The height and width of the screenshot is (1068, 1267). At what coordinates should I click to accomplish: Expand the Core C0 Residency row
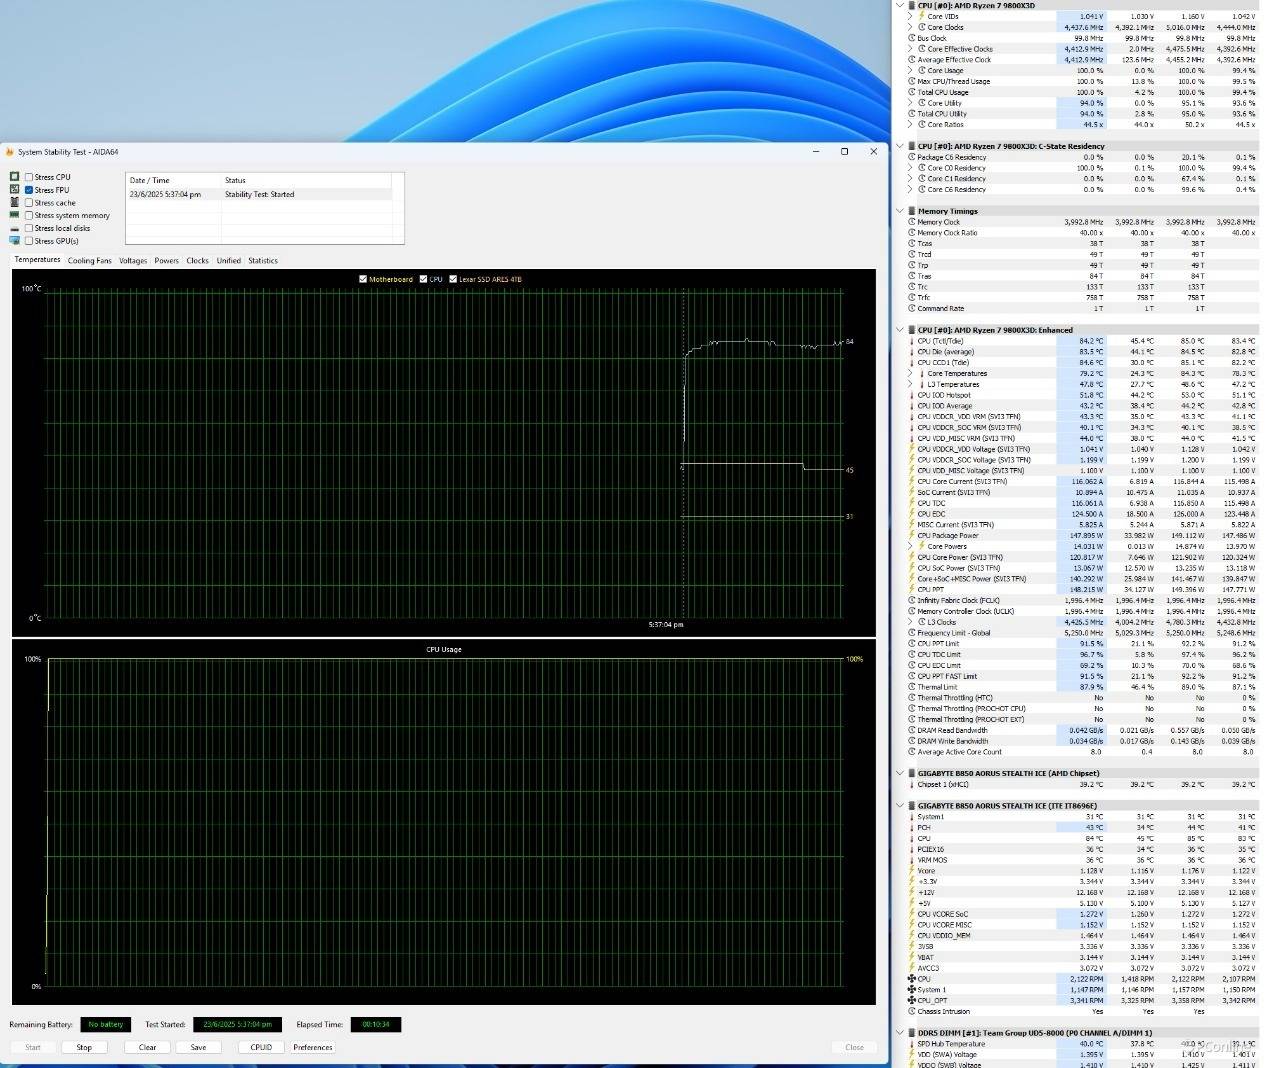click(x=910, y=168)
